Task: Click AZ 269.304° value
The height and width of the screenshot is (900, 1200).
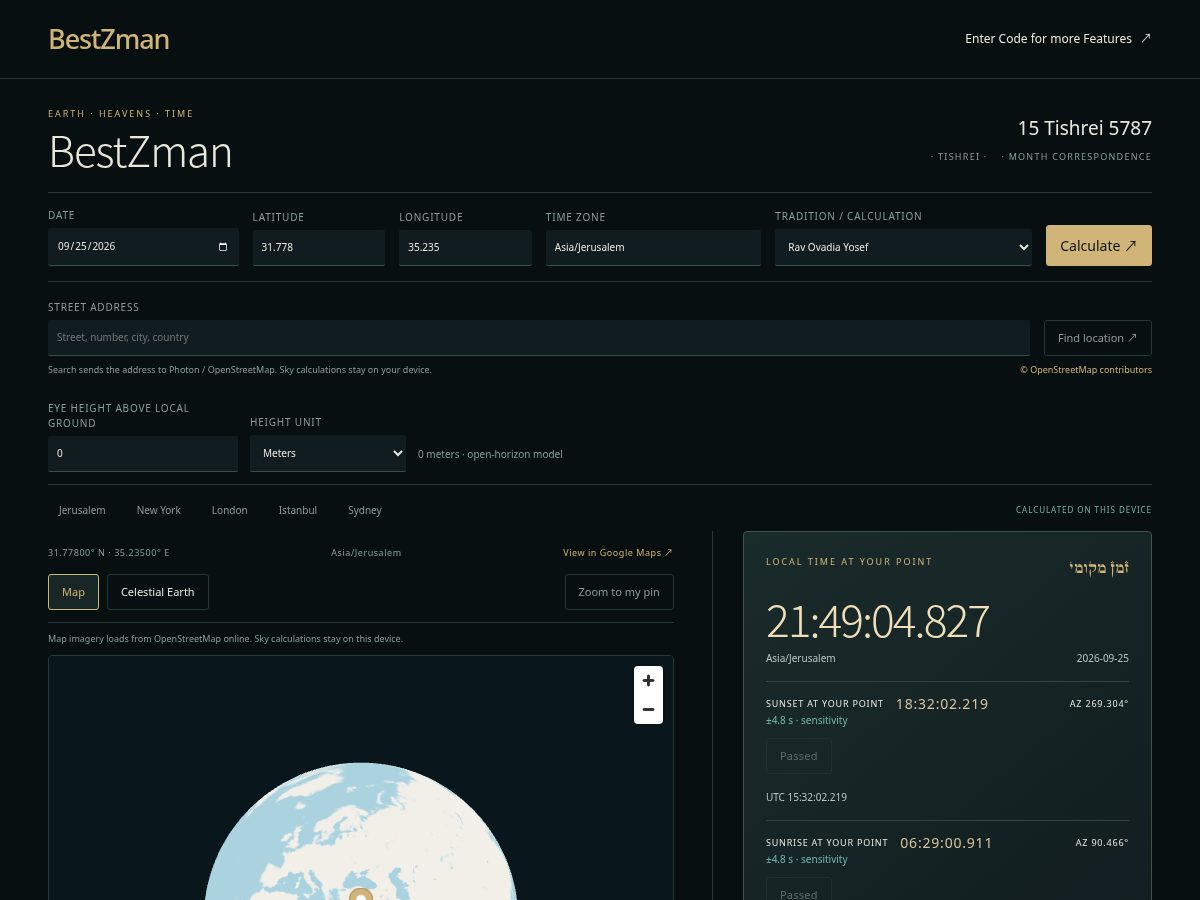Action: pyautogui.click(x=1099, y=704)
